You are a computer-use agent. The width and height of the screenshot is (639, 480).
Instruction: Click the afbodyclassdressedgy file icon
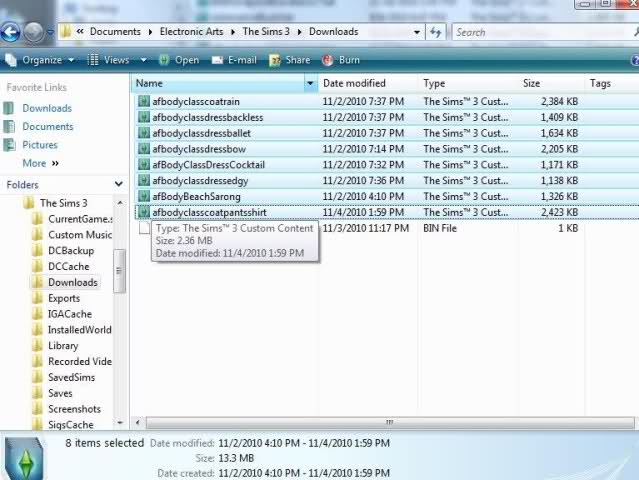[143, 181]
